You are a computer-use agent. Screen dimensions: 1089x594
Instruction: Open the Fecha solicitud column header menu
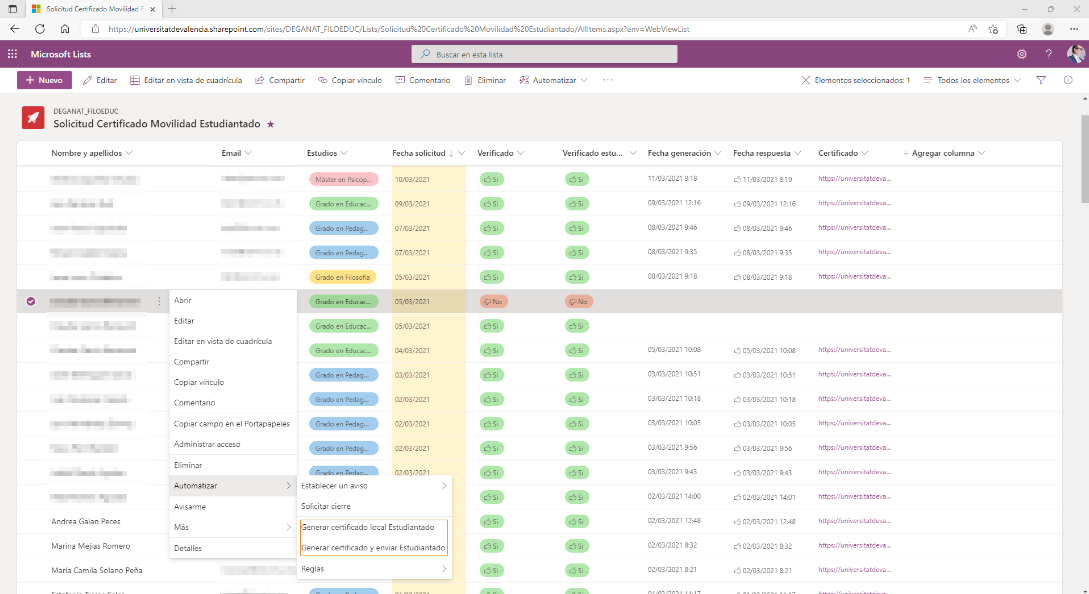[x=421, y=153]
